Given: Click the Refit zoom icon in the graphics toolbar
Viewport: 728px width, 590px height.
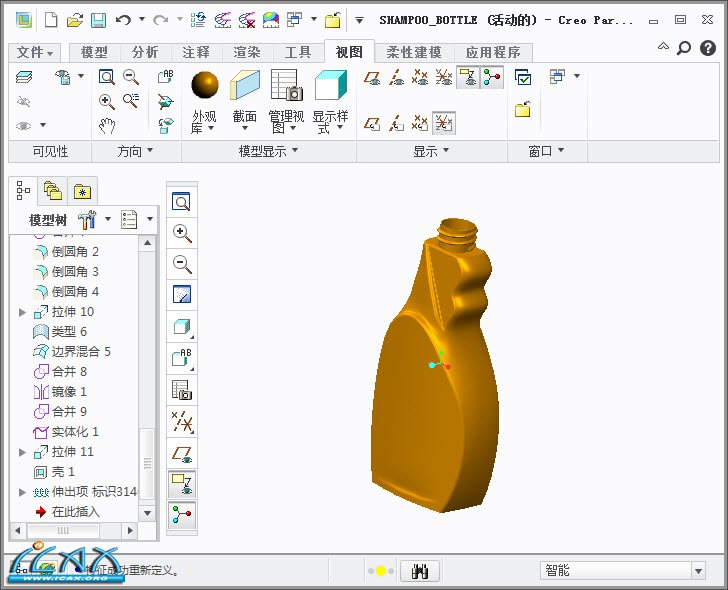Looking at the screenshot, I should click(182, 202).
